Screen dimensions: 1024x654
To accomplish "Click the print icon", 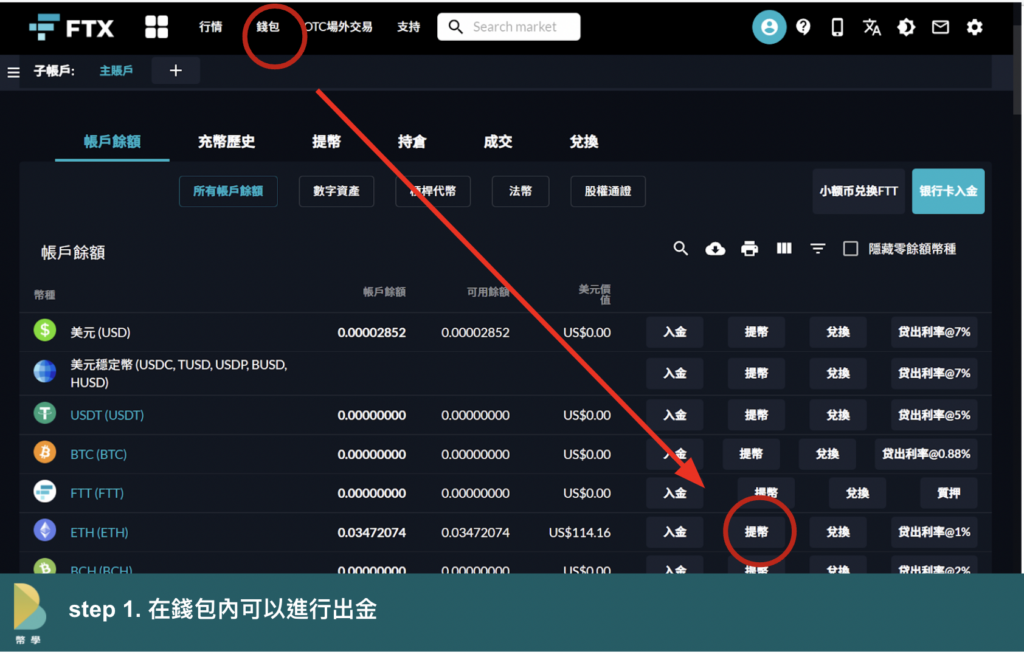I will pyautogui.click(x=750, y=248).
